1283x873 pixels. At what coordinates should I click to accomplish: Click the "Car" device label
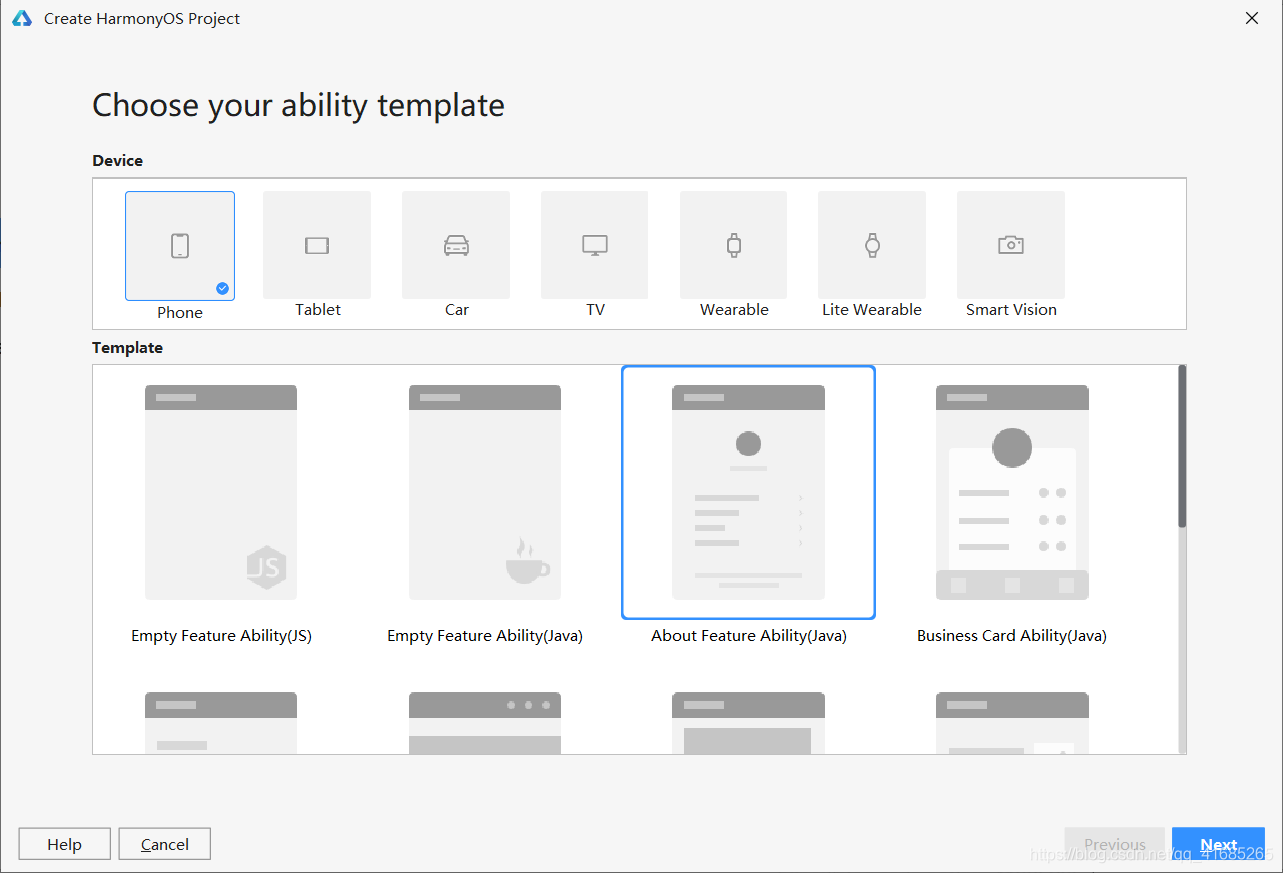point(457,310)
